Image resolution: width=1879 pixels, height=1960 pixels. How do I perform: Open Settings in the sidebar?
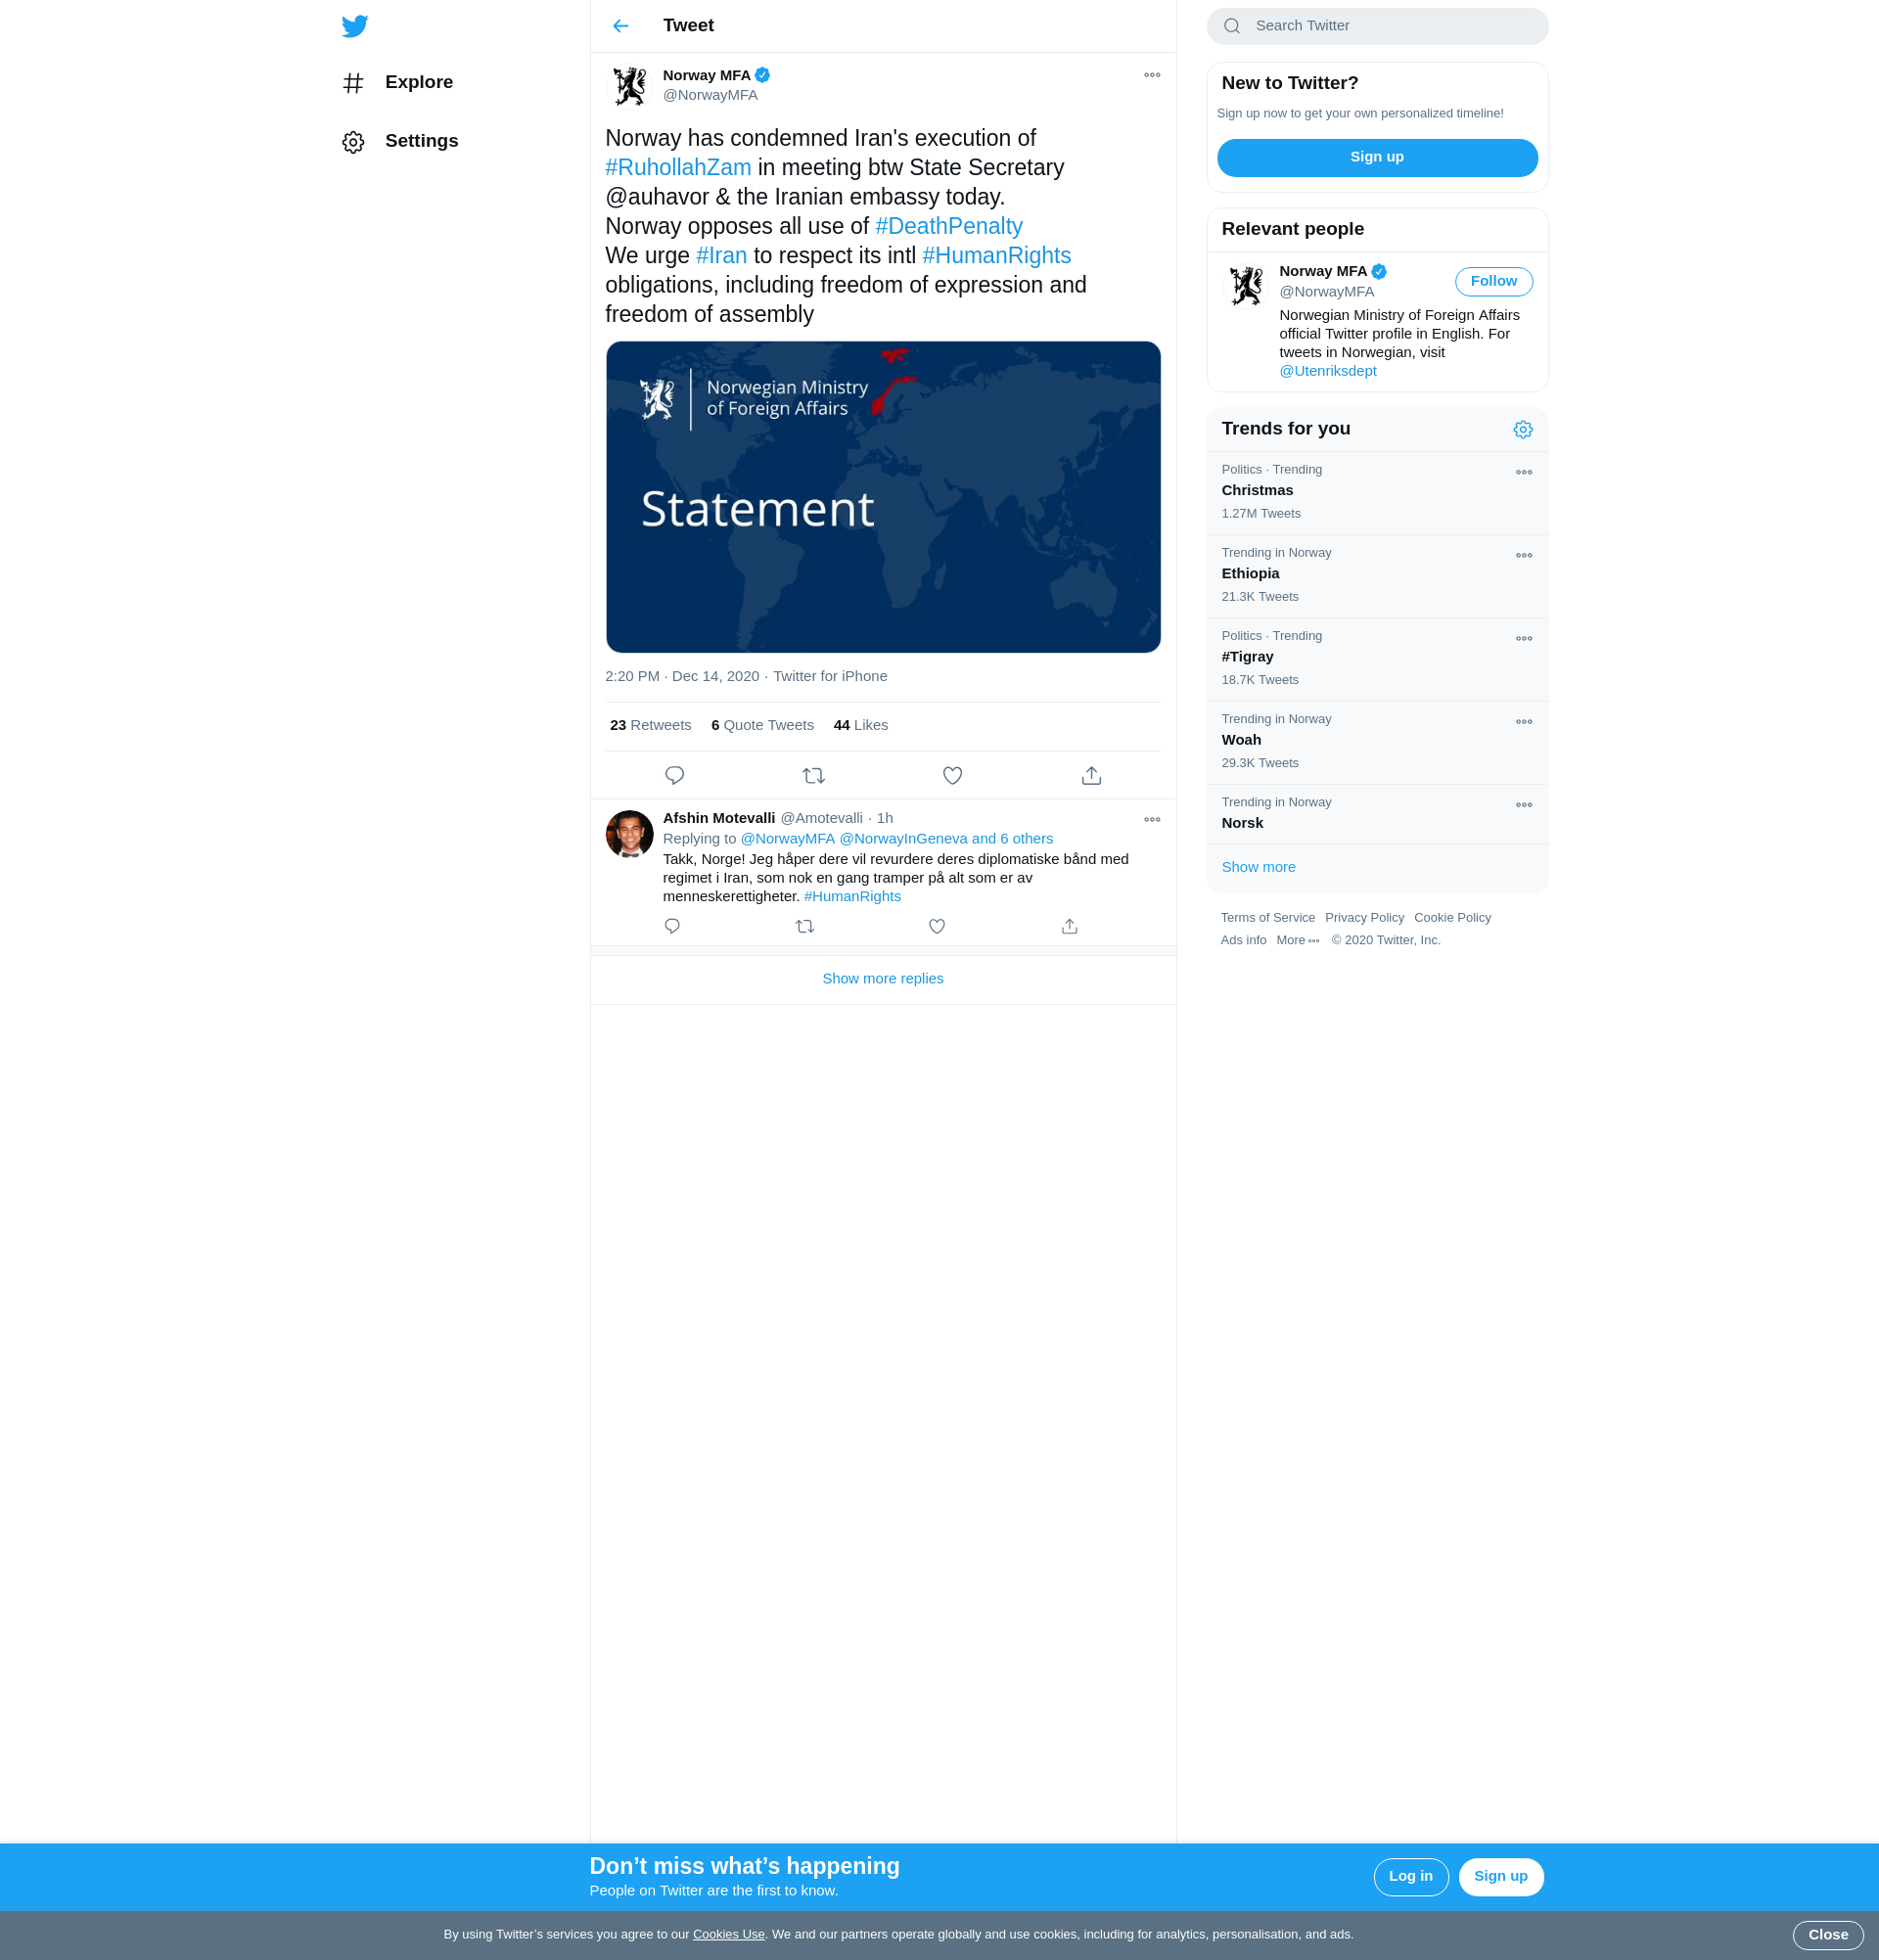click(x=421, y=141)
